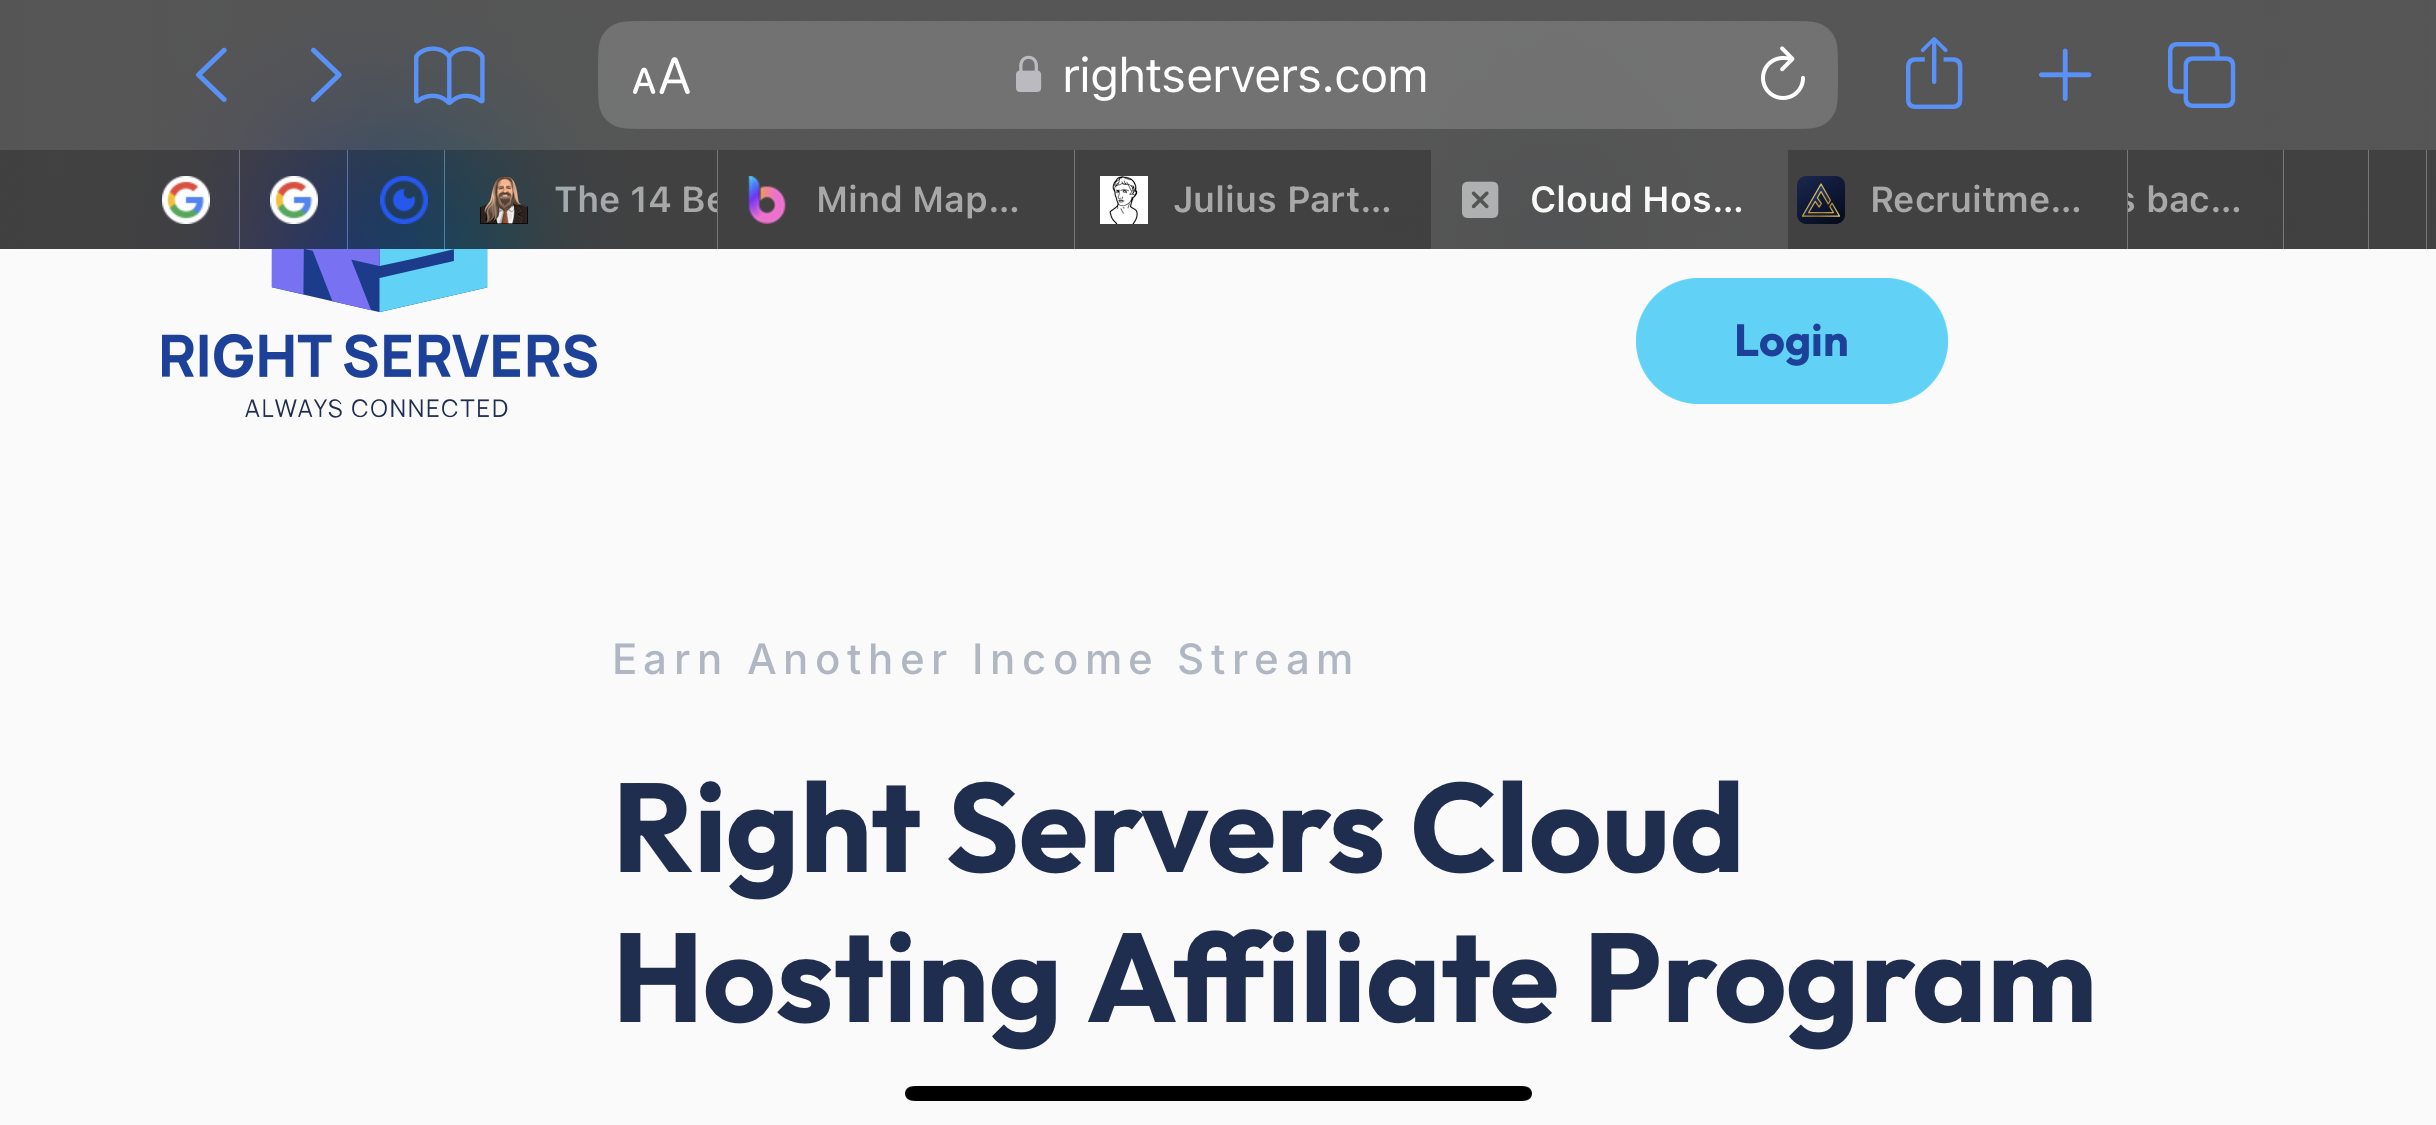Go back with the Safari back arrow
2436x1125 pixels.
(212, 75)
